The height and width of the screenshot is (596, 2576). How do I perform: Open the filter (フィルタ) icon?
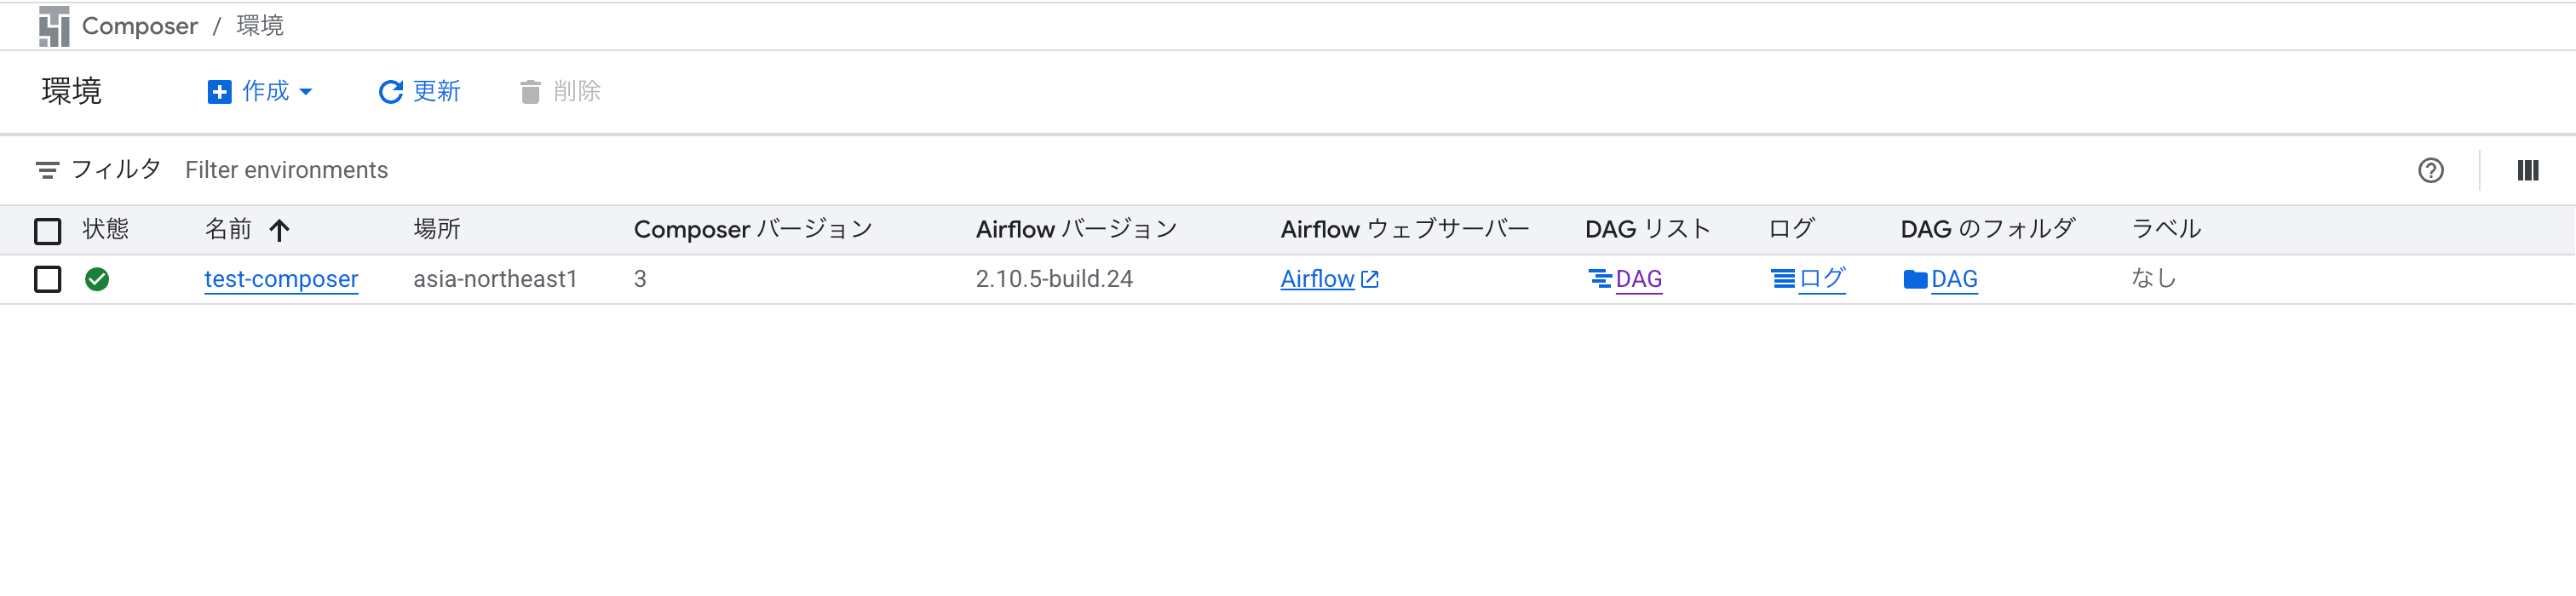(48, 169)
